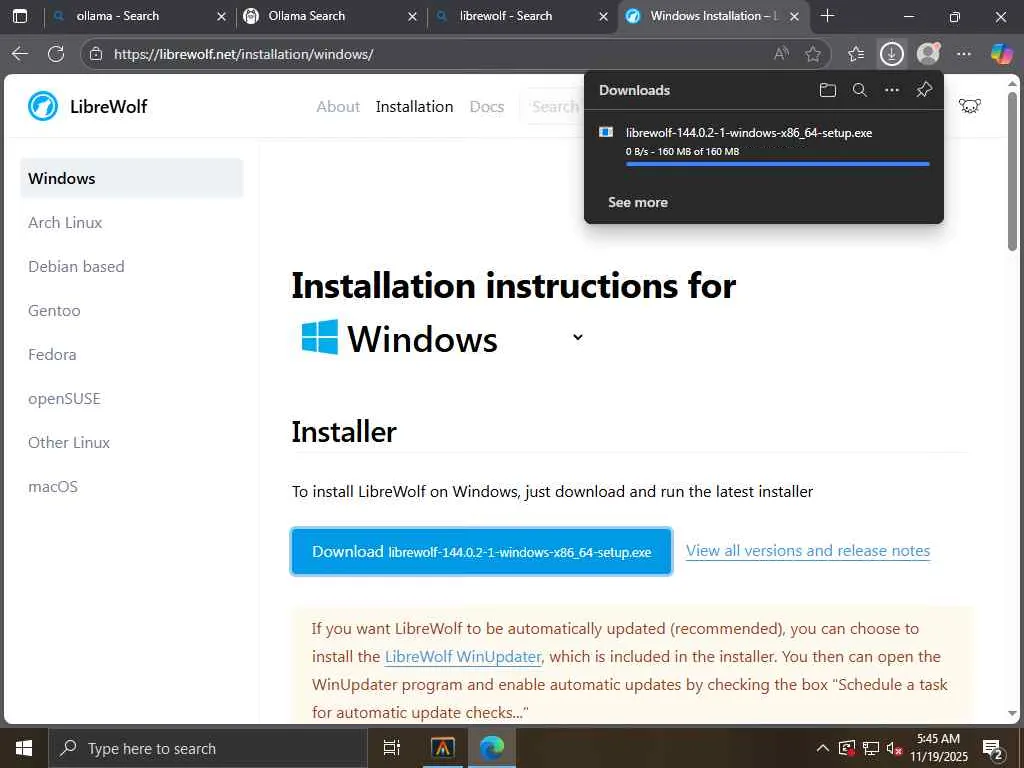Screen dimensions: 1024x768
Task: Follow the LibreWolf WinUpdater link
Action: pos(462,656)
